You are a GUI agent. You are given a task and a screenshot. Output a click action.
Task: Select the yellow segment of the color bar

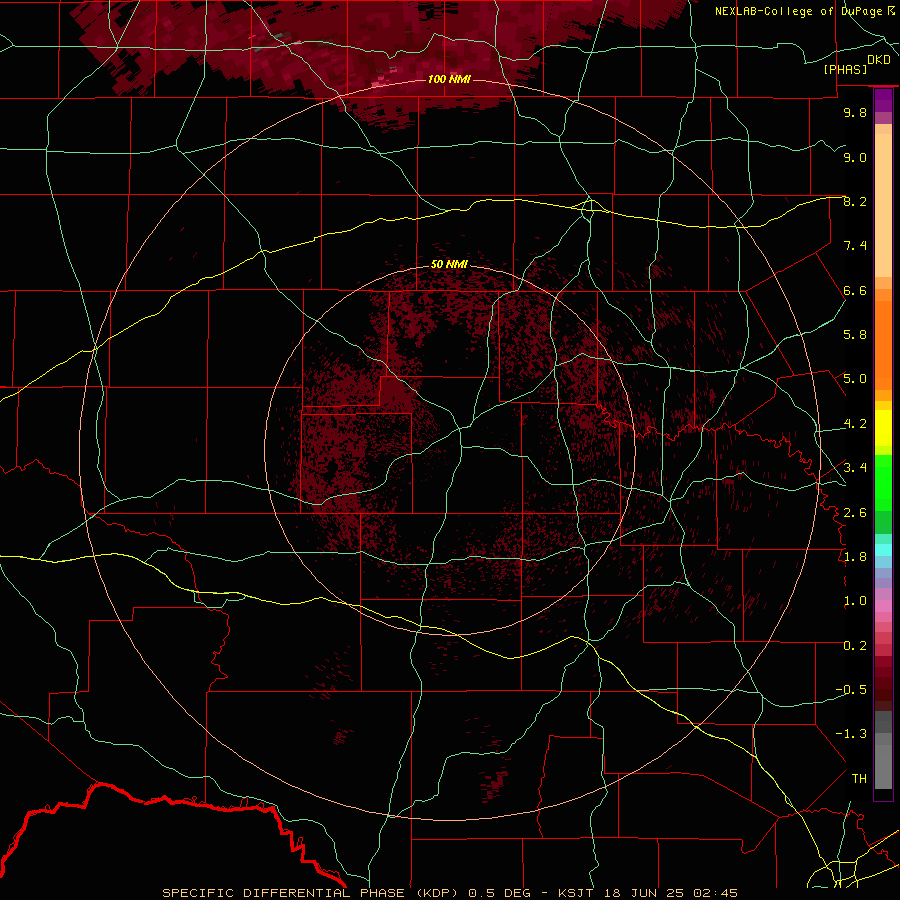(x=883, y=428)
